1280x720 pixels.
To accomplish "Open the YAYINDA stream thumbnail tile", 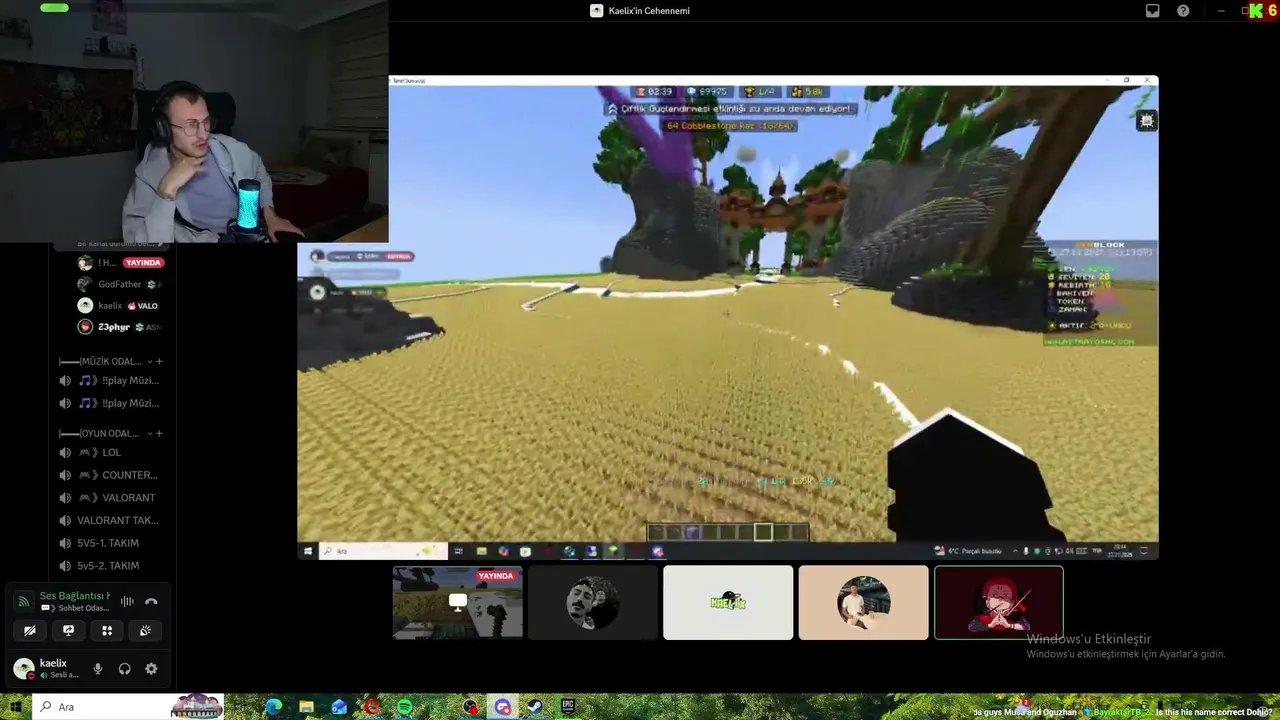I will 457,602.
